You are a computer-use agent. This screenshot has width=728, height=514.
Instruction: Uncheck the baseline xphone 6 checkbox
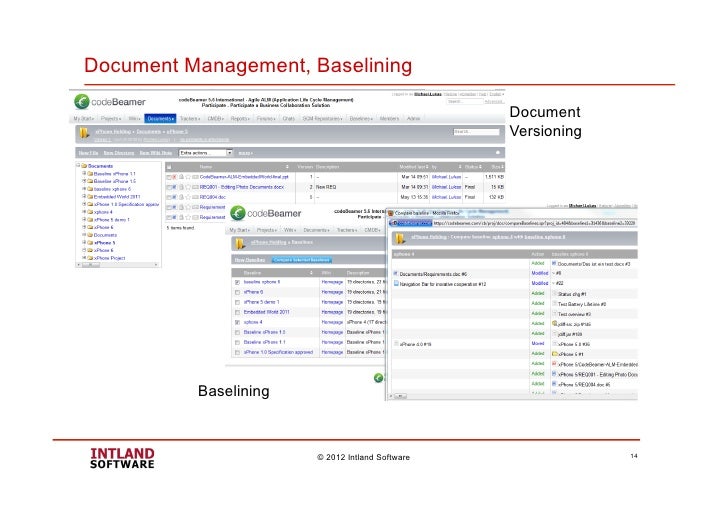[x=237, y=282]
